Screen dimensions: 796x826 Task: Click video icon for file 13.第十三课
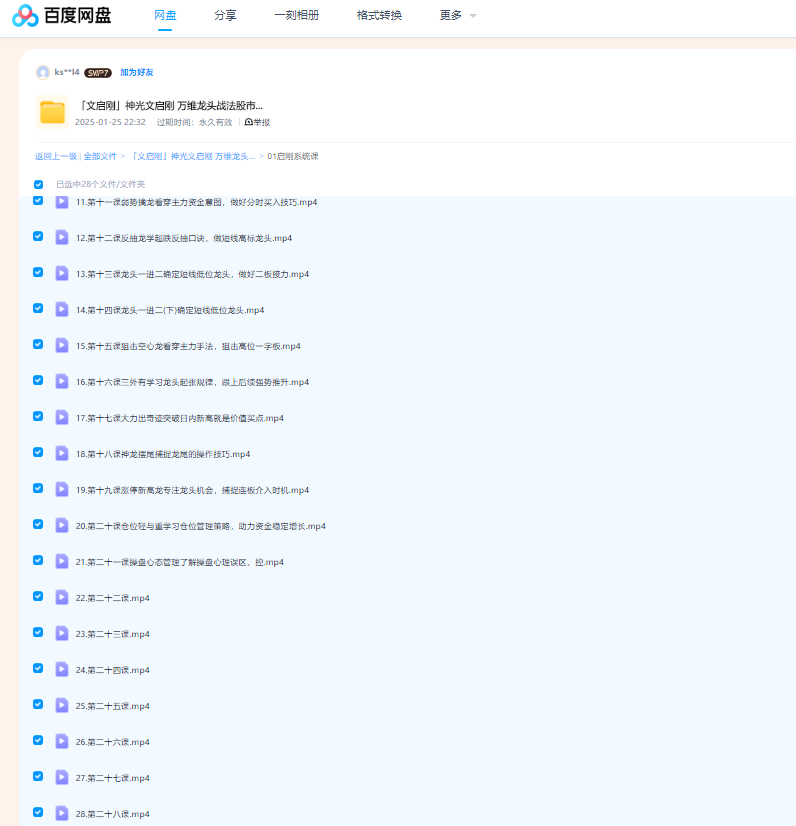(x=62, y=273)
